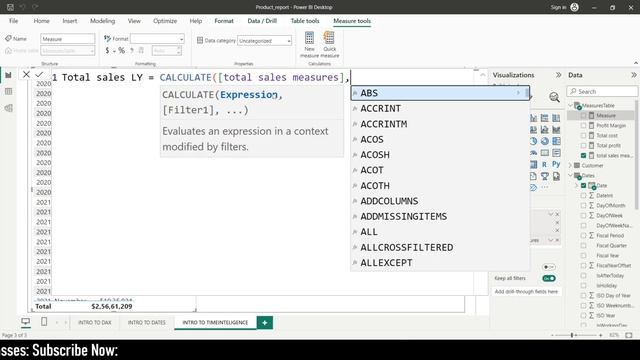Expand the Date hierarchy arrow
The height and width of the screenshot is (360, 640).
577,185
